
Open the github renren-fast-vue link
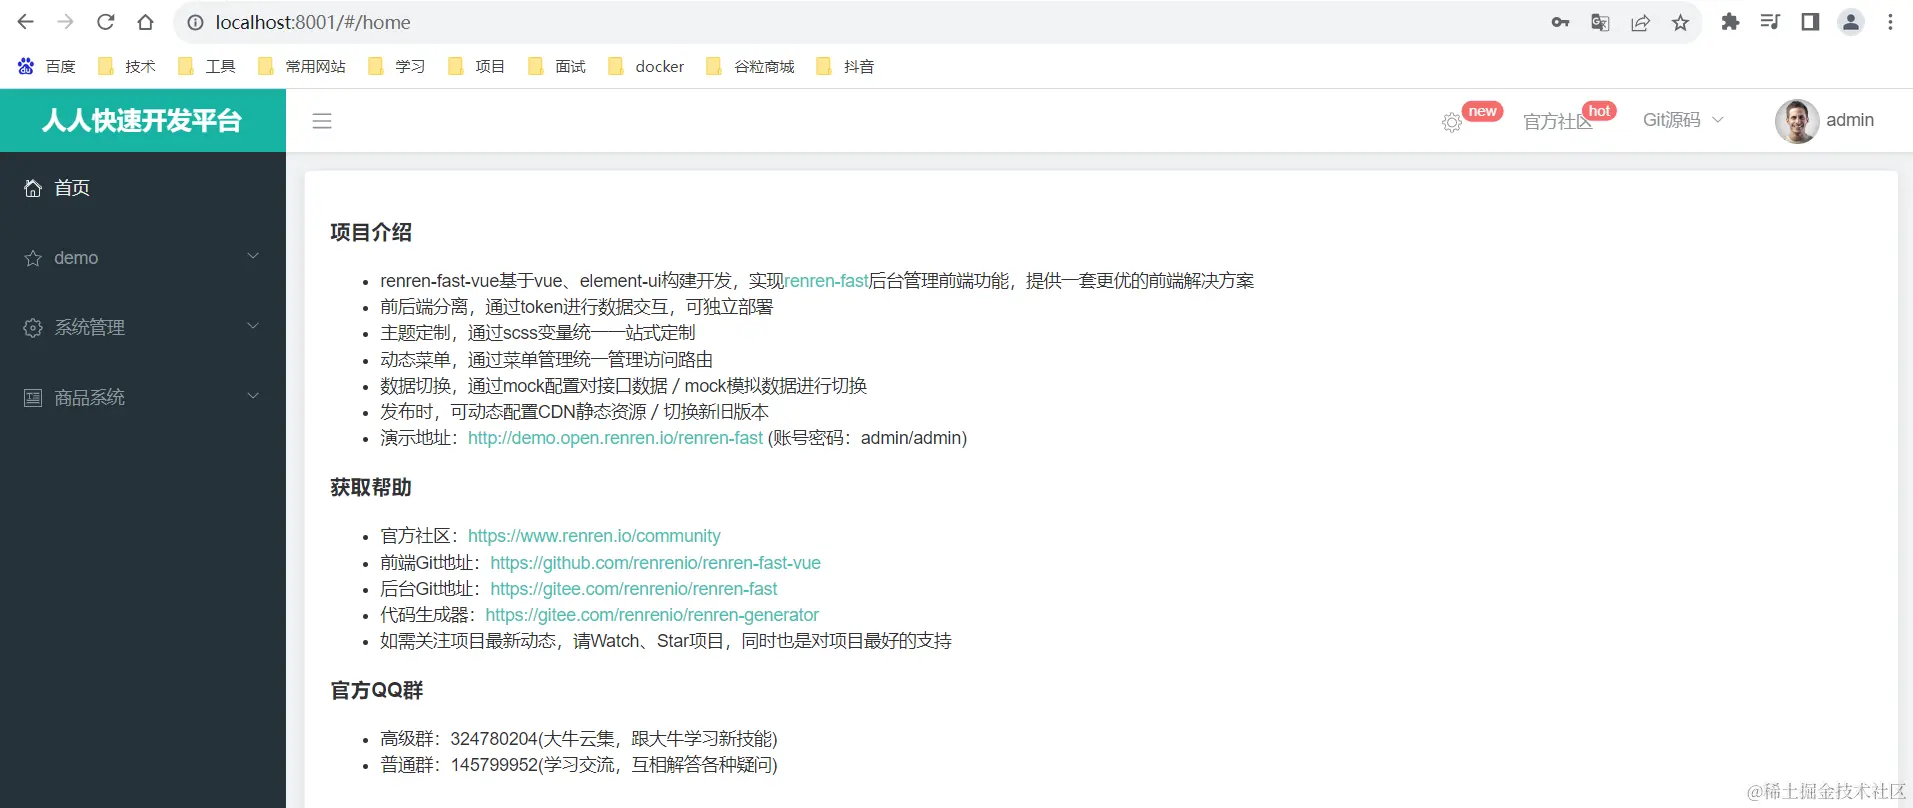(655, 563)
